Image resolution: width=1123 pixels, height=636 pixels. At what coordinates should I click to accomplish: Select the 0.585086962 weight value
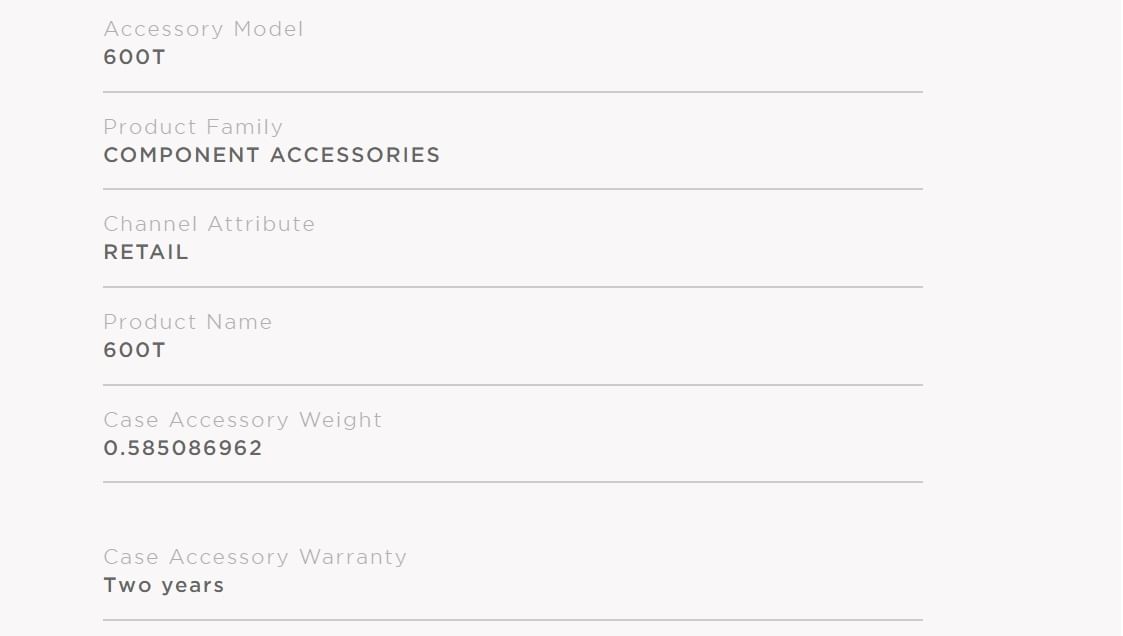click(x=183, y=448)
